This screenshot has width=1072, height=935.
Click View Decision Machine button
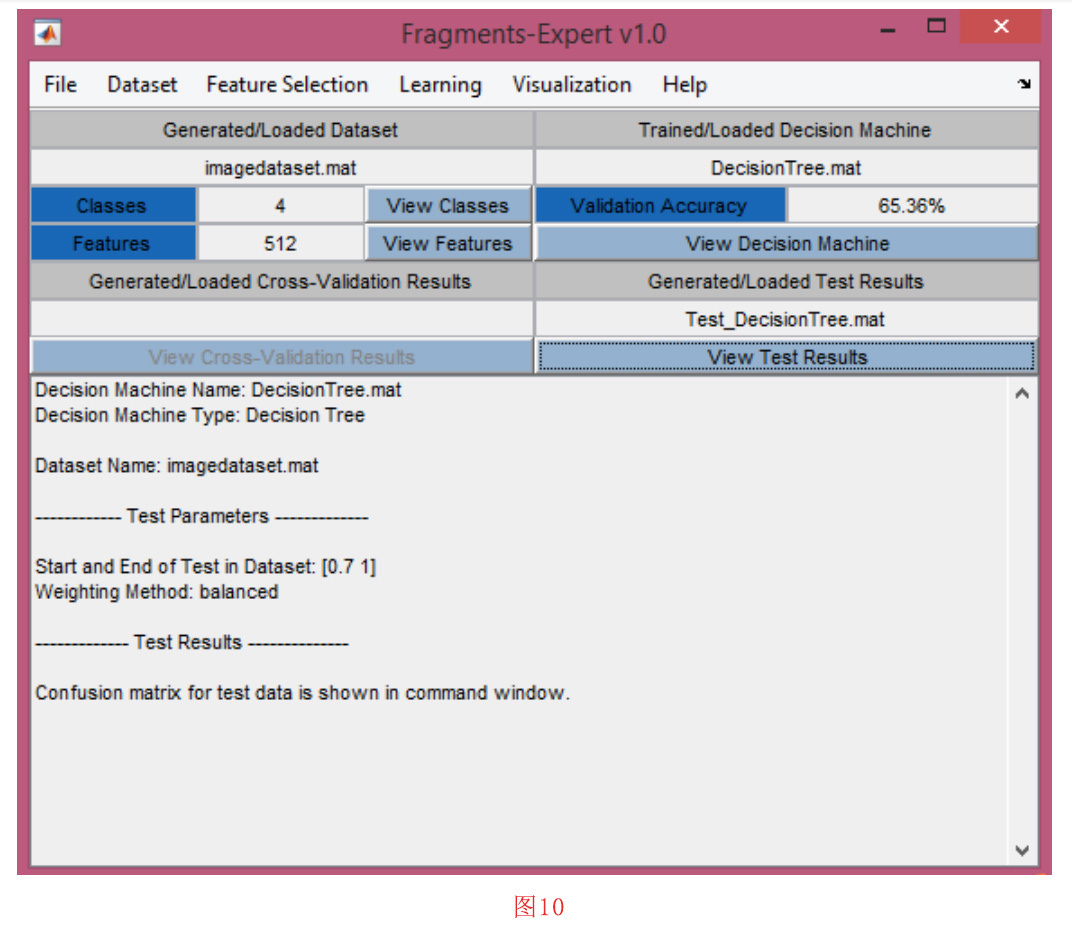(x=787, y=243)
